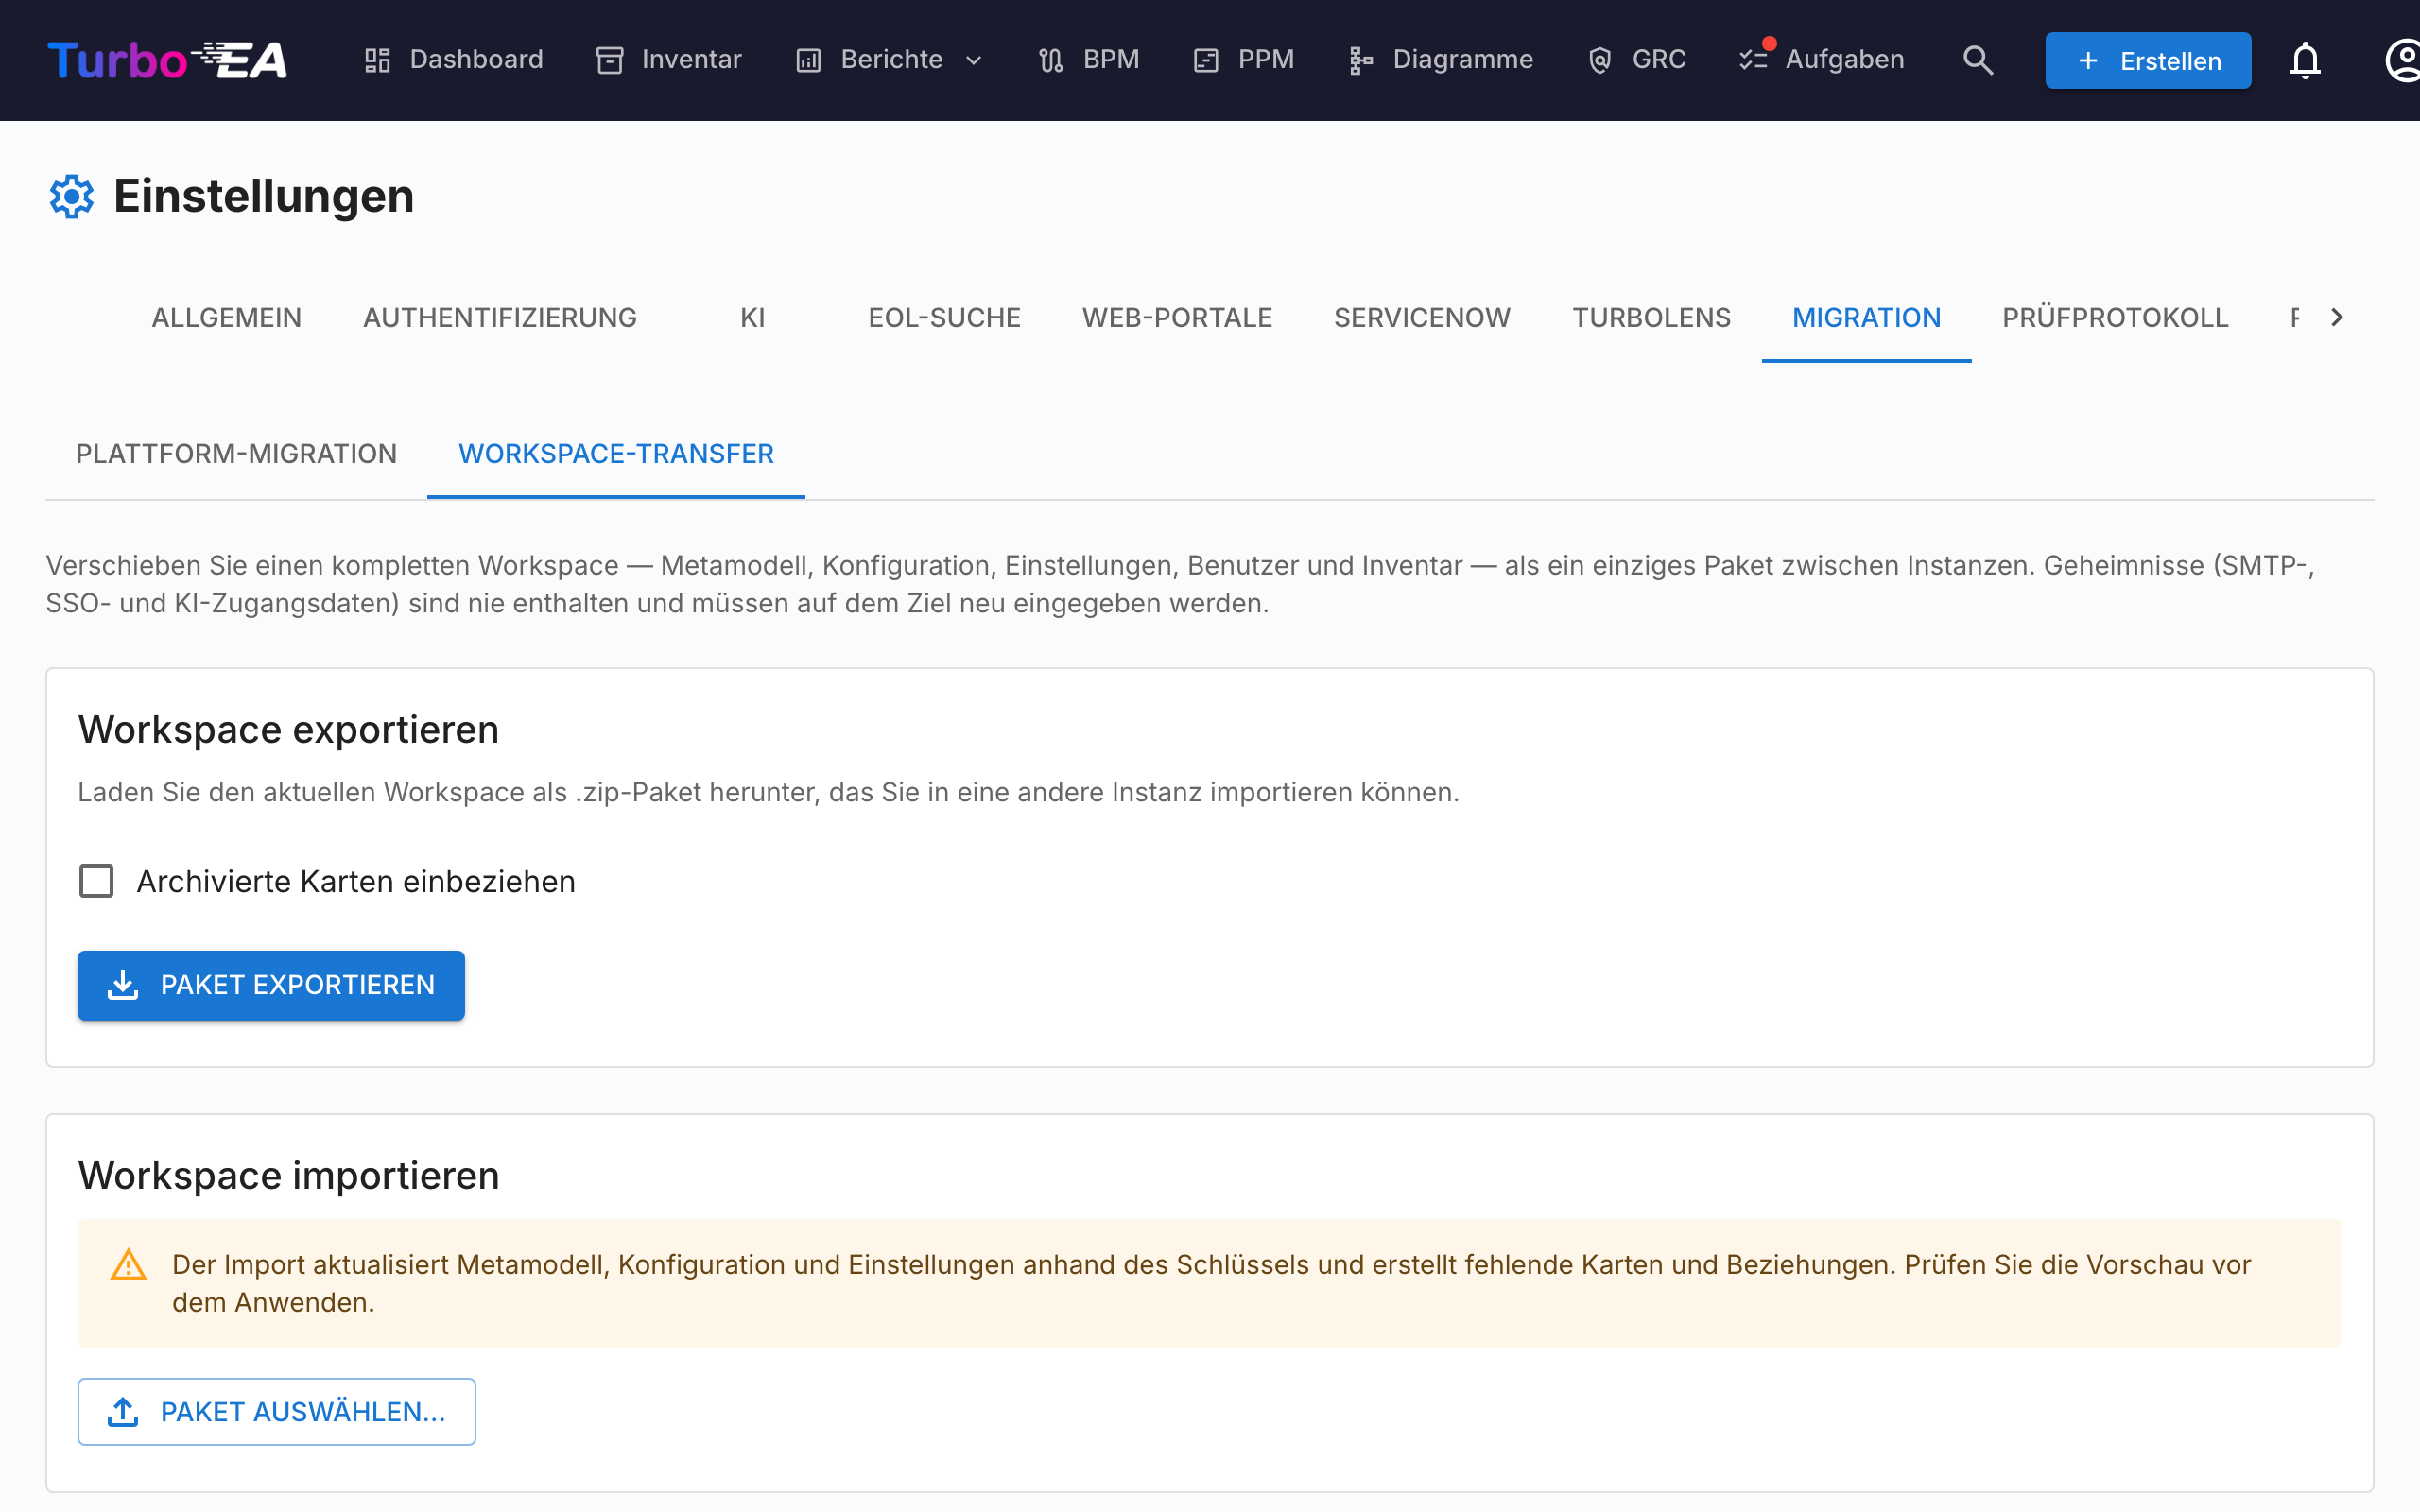2420x1512 pixels.
Task: Click the Paket auswählen button
Action: coord(277,1411)
